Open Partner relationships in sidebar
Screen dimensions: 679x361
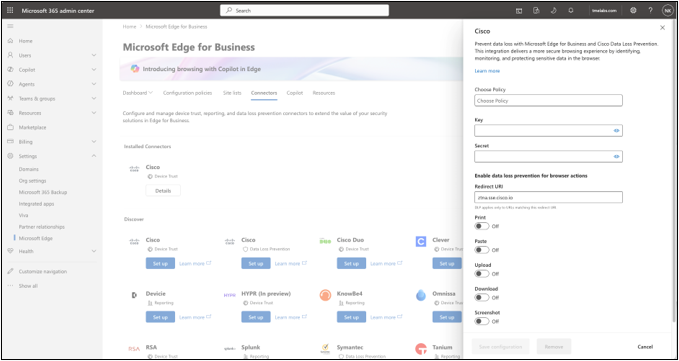point(42,227)
